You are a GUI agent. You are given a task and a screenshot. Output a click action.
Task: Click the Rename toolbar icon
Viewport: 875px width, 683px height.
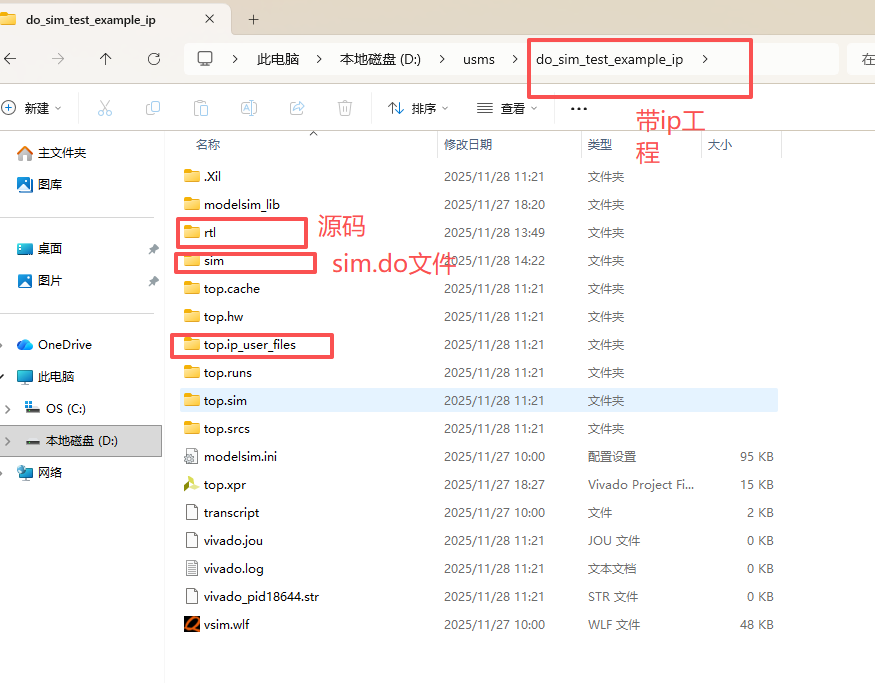249,108
